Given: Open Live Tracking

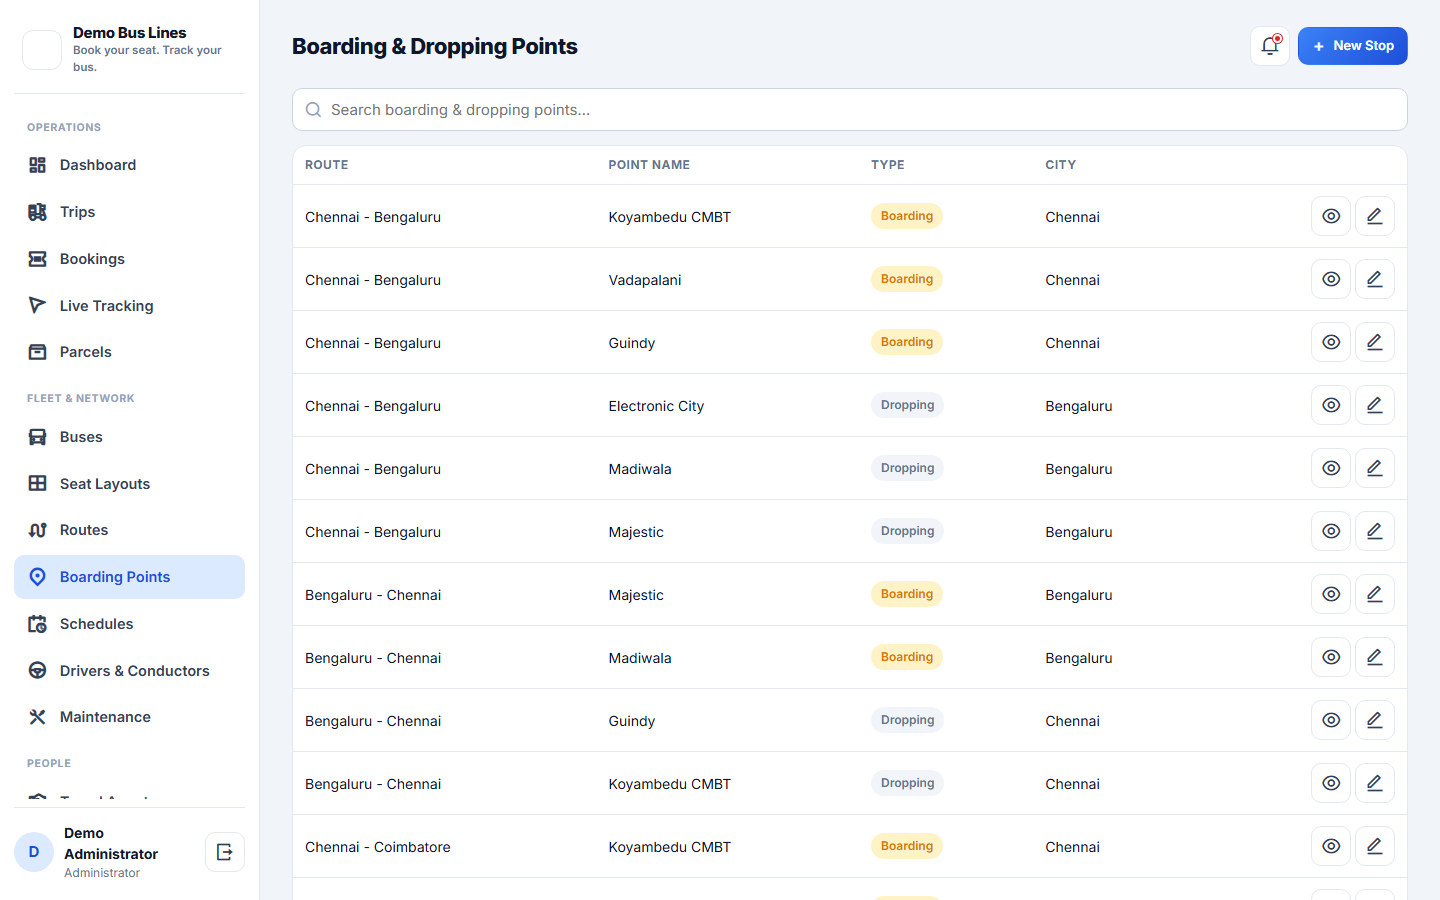Looking at the screenshot, I should tap(129, 306).
